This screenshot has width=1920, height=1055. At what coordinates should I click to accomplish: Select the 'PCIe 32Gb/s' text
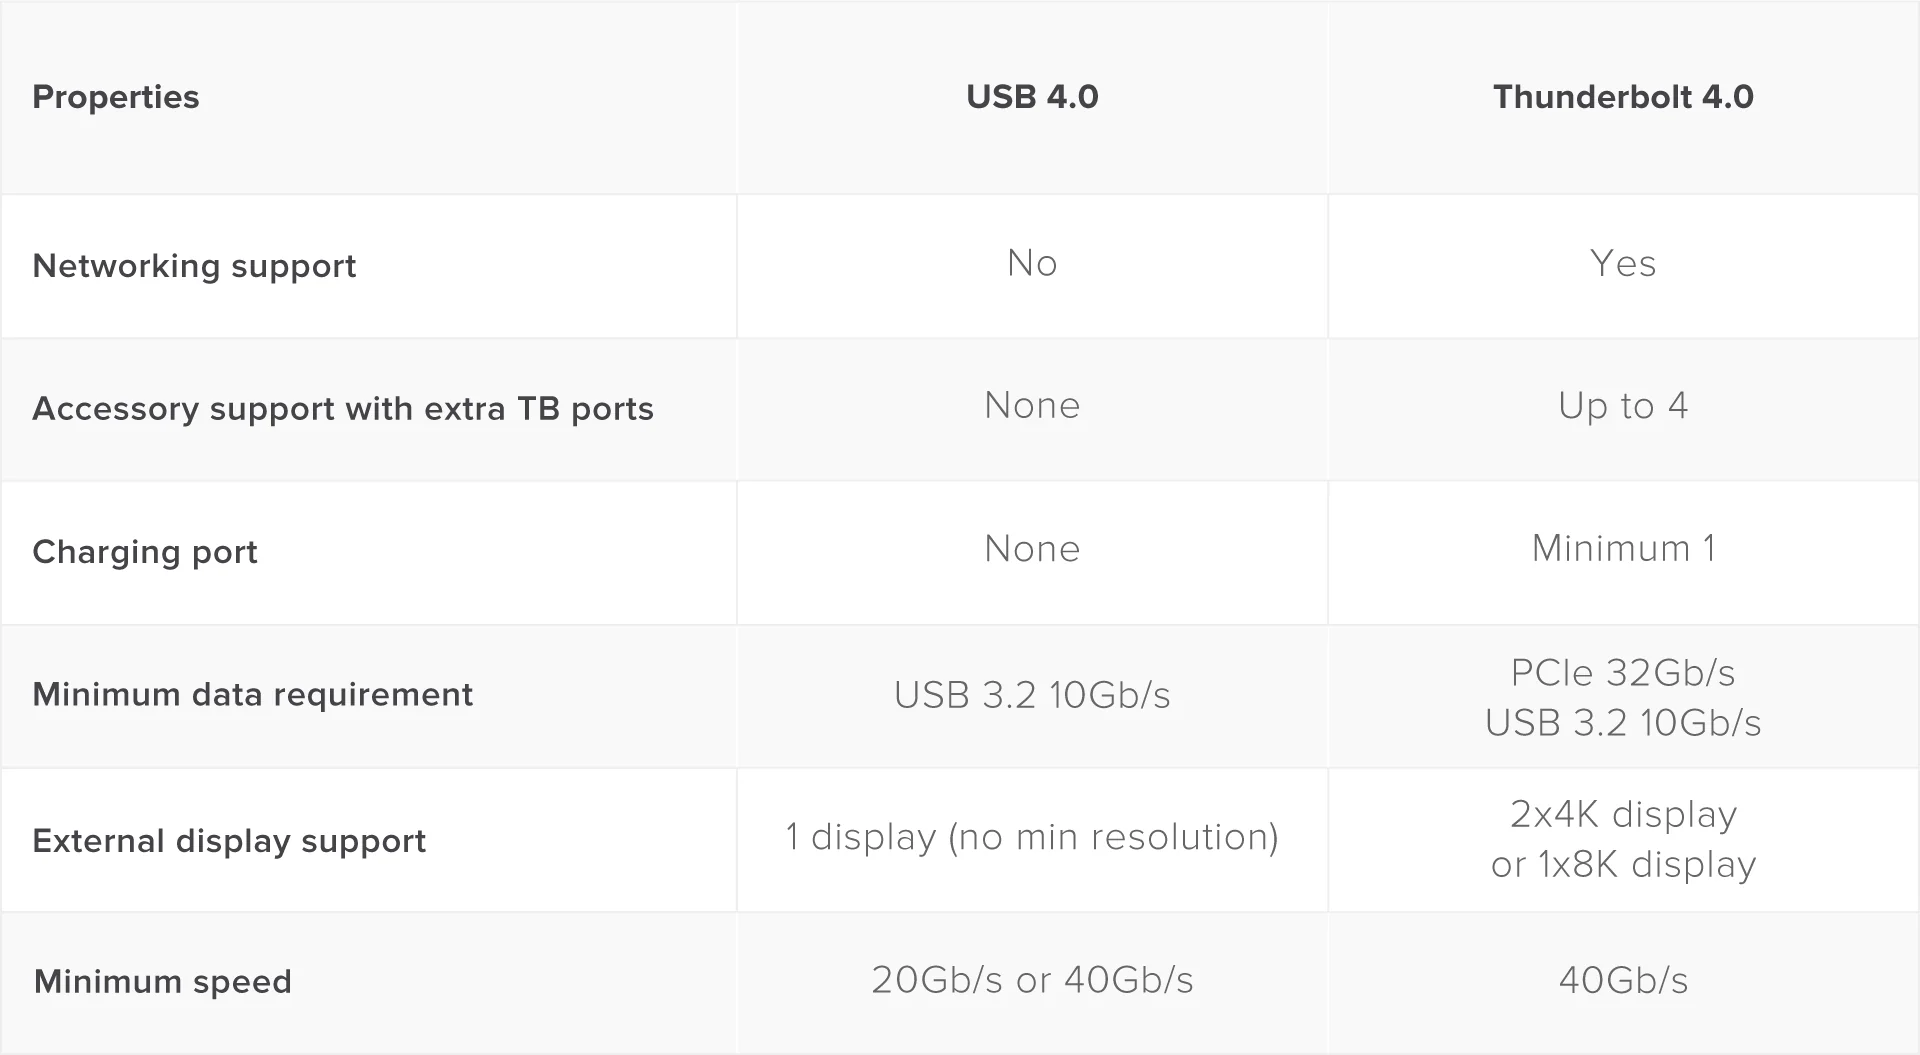point(1623,673)
